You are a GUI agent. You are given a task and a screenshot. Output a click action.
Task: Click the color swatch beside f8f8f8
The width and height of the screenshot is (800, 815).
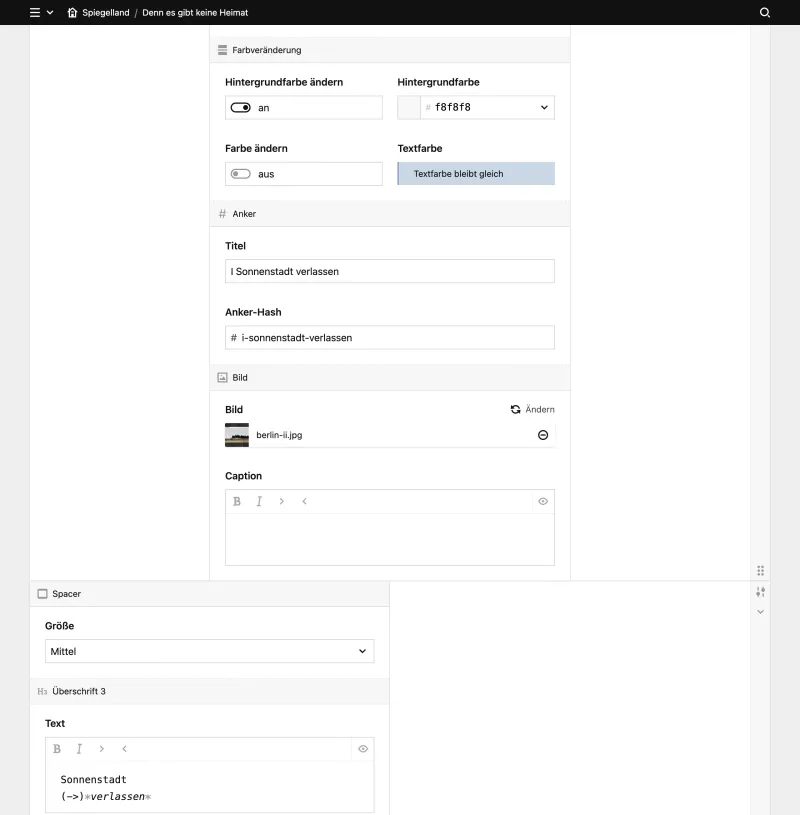click(408, 107)
